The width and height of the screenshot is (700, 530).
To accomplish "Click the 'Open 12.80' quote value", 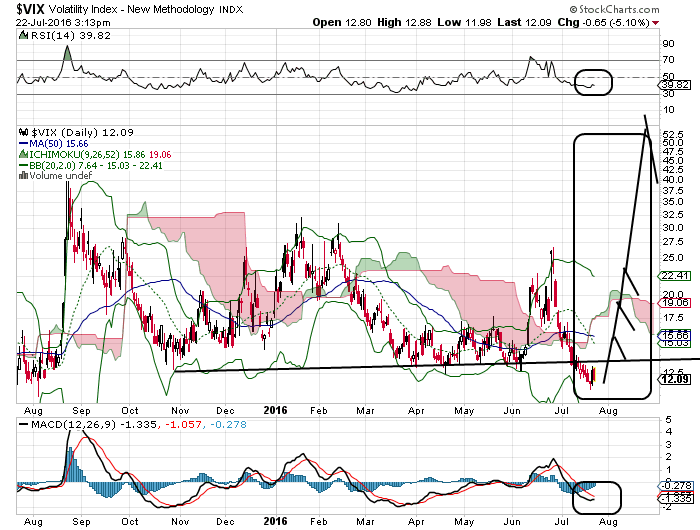I will click(x=342, y=22).
